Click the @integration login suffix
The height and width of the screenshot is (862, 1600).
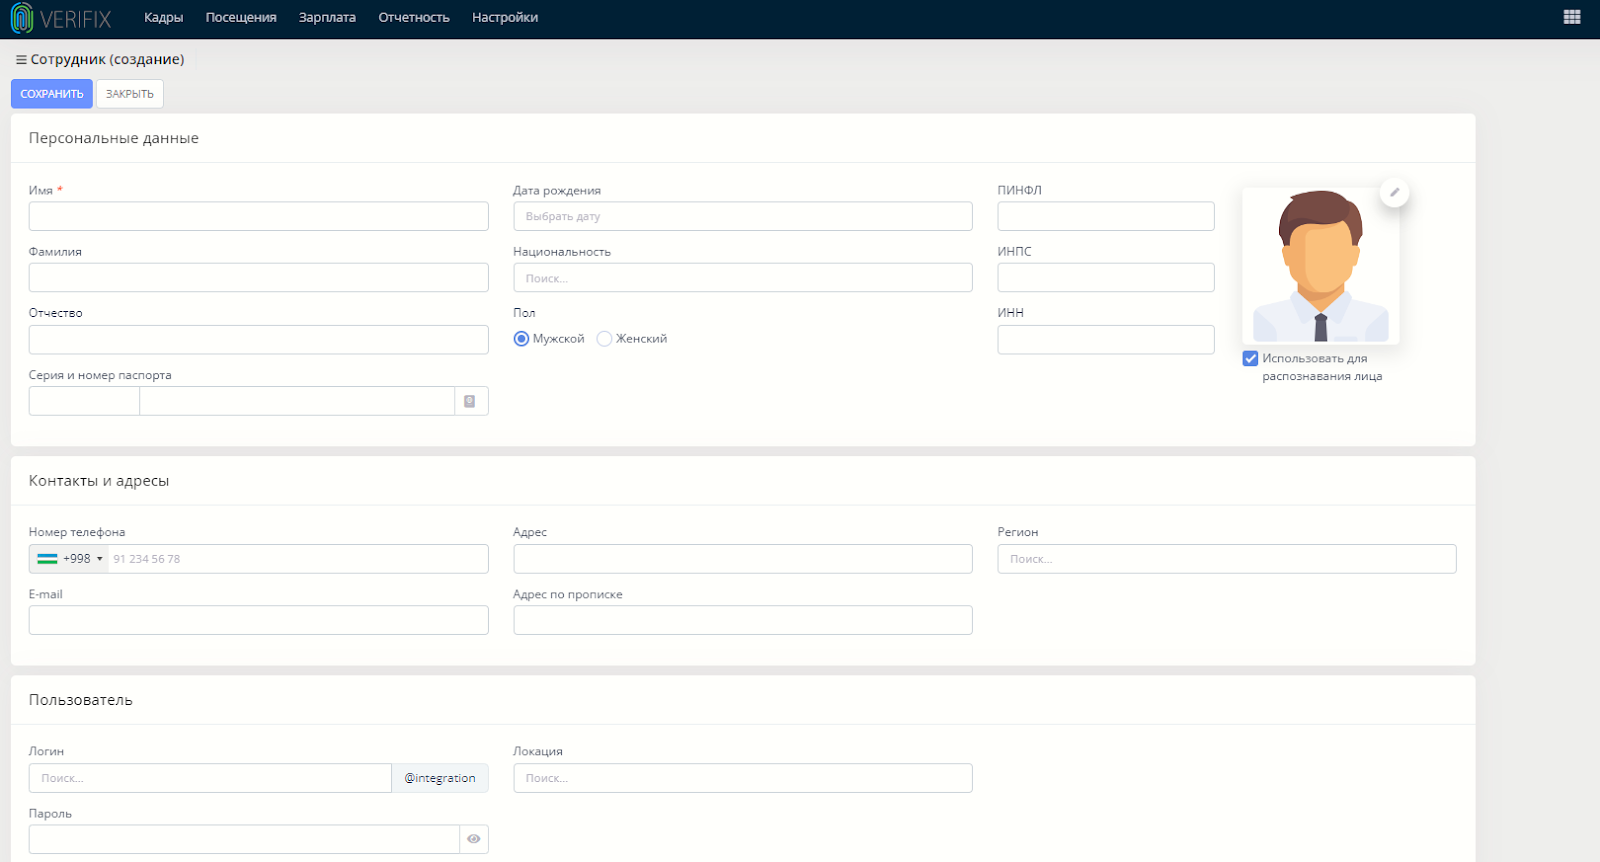coord(440,778)
